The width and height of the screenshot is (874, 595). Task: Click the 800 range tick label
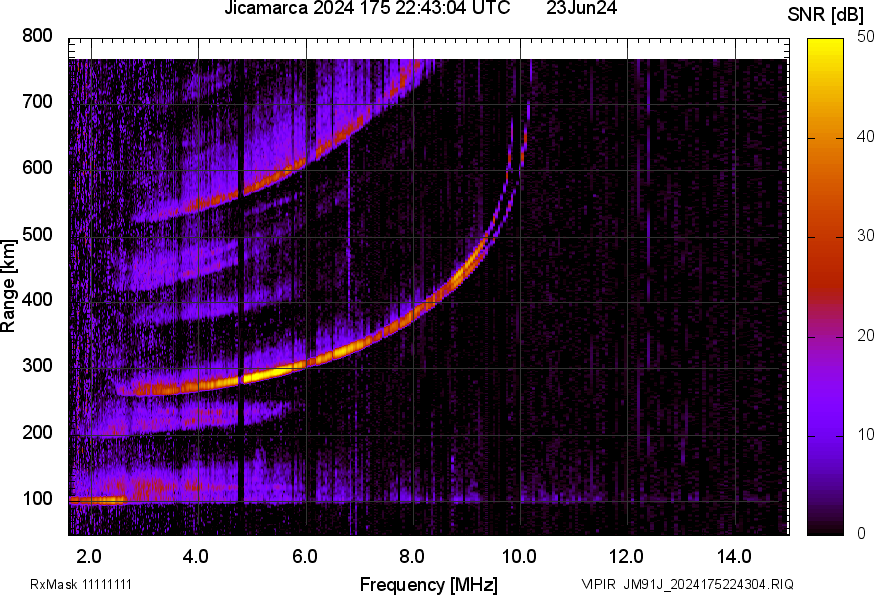click(37, 37)
